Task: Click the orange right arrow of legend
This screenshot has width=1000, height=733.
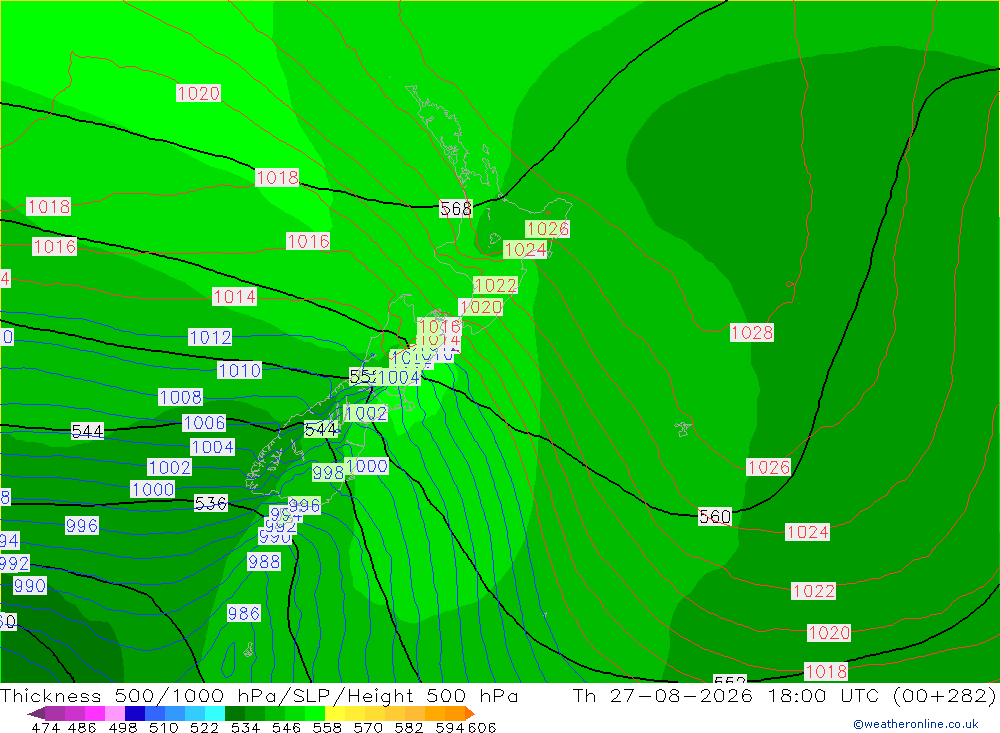Action: click(x=470, y=713)
